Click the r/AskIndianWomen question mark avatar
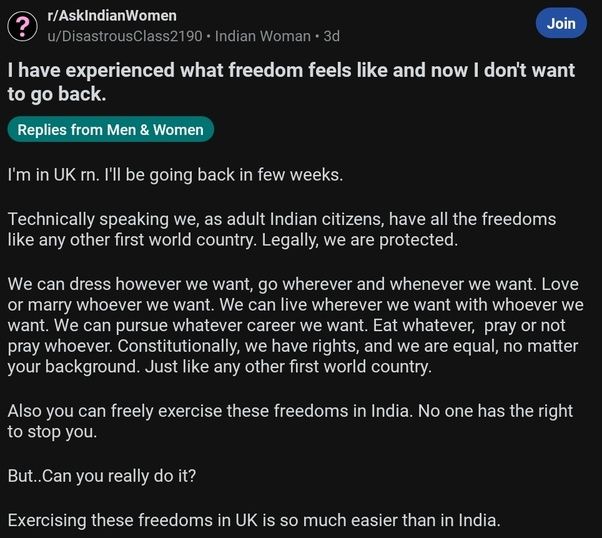This screenshot has height=538, width=602. (x=23, y=26)
